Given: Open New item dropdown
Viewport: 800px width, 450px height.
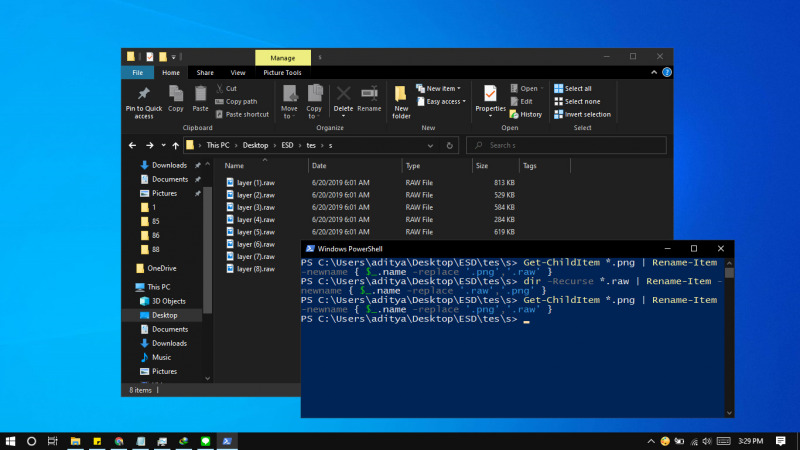Looking at the screenshot, I should click(438, 88).
